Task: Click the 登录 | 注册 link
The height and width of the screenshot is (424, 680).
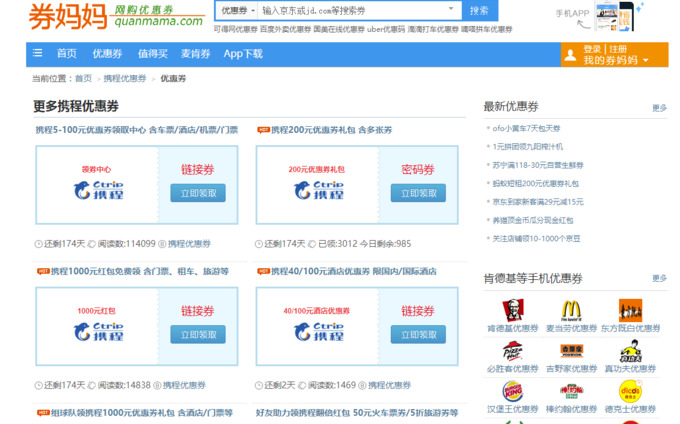Action: [x=605, y=49]
